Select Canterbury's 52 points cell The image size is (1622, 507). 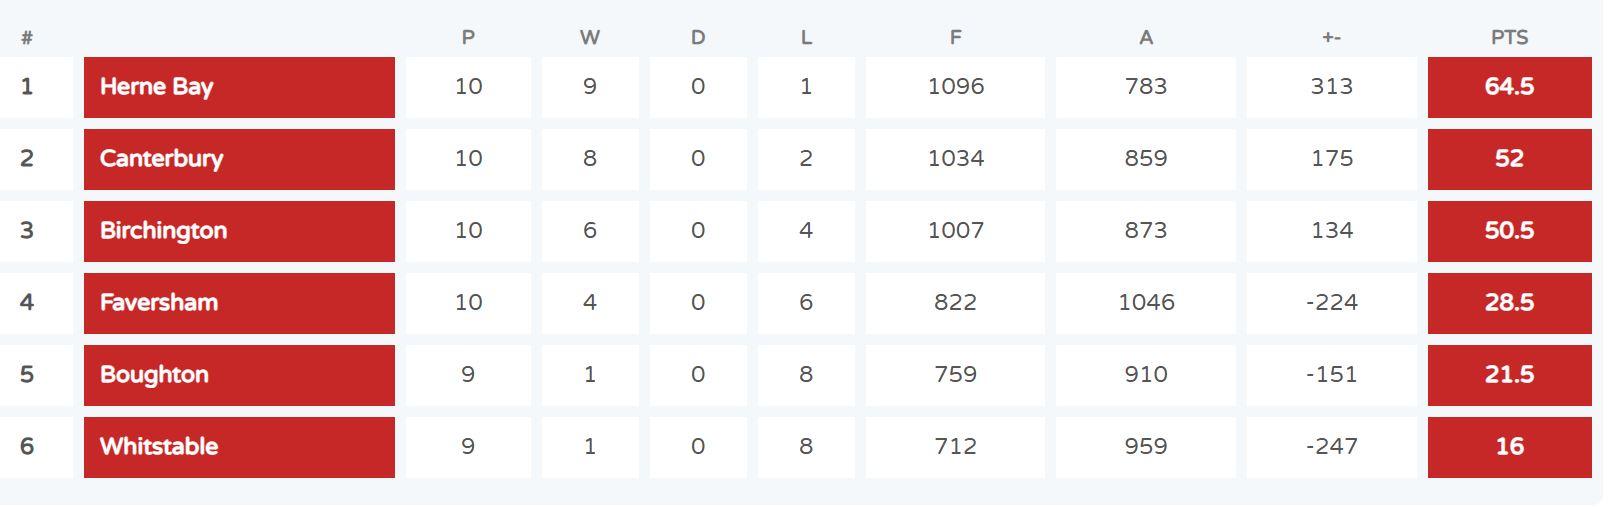click(1509, 159)
